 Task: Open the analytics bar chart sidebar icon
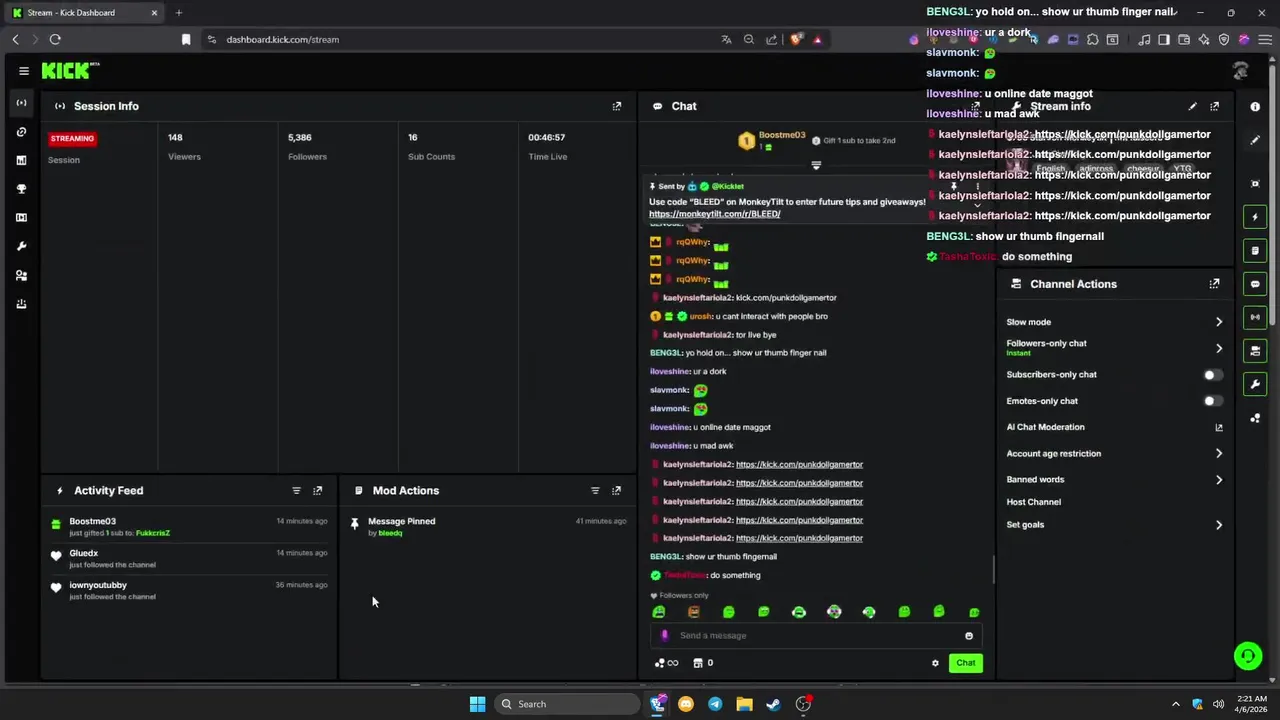21,160
